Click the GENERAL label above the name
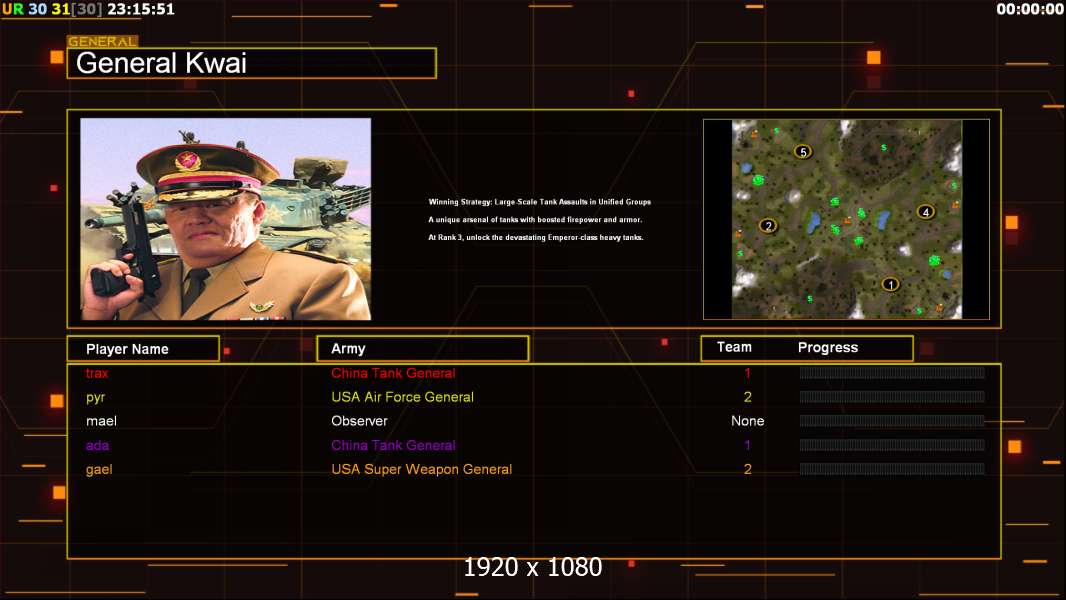The height and width of the screenshot is (600, 1066). [x=103, y=41]
